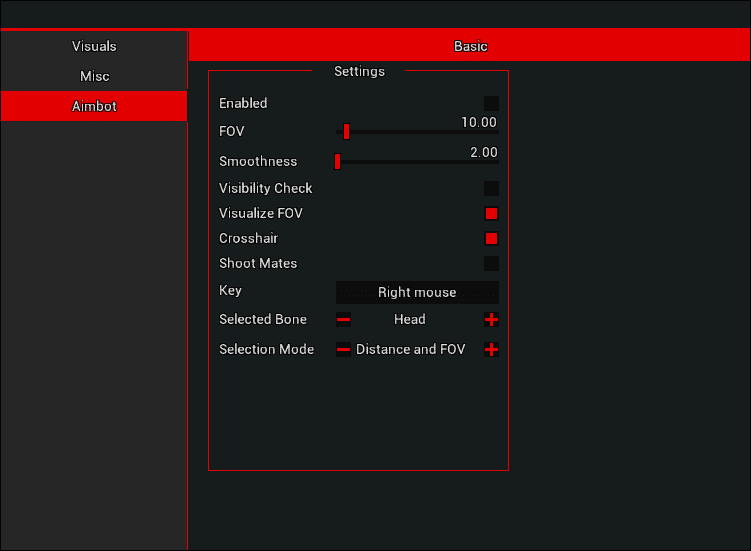Screen dimensions: 751x551
Task: Enable the Visibility Check checkbox
Action: click(x=491, y=188)
